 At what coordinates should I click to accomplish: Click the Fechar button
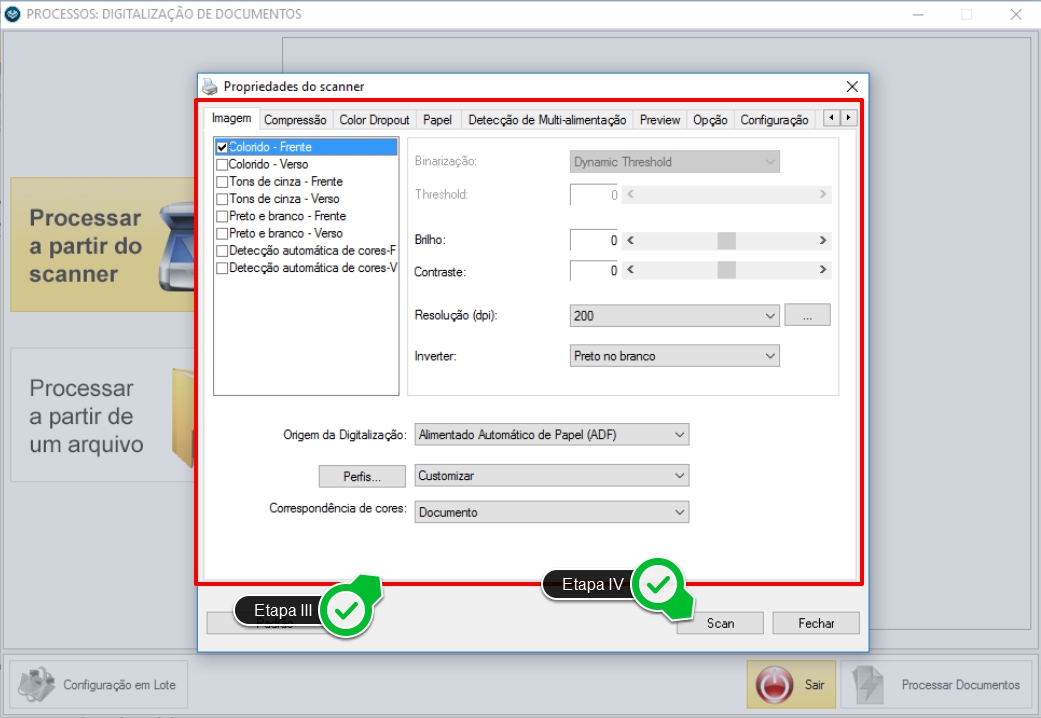(x=816, y=623)
